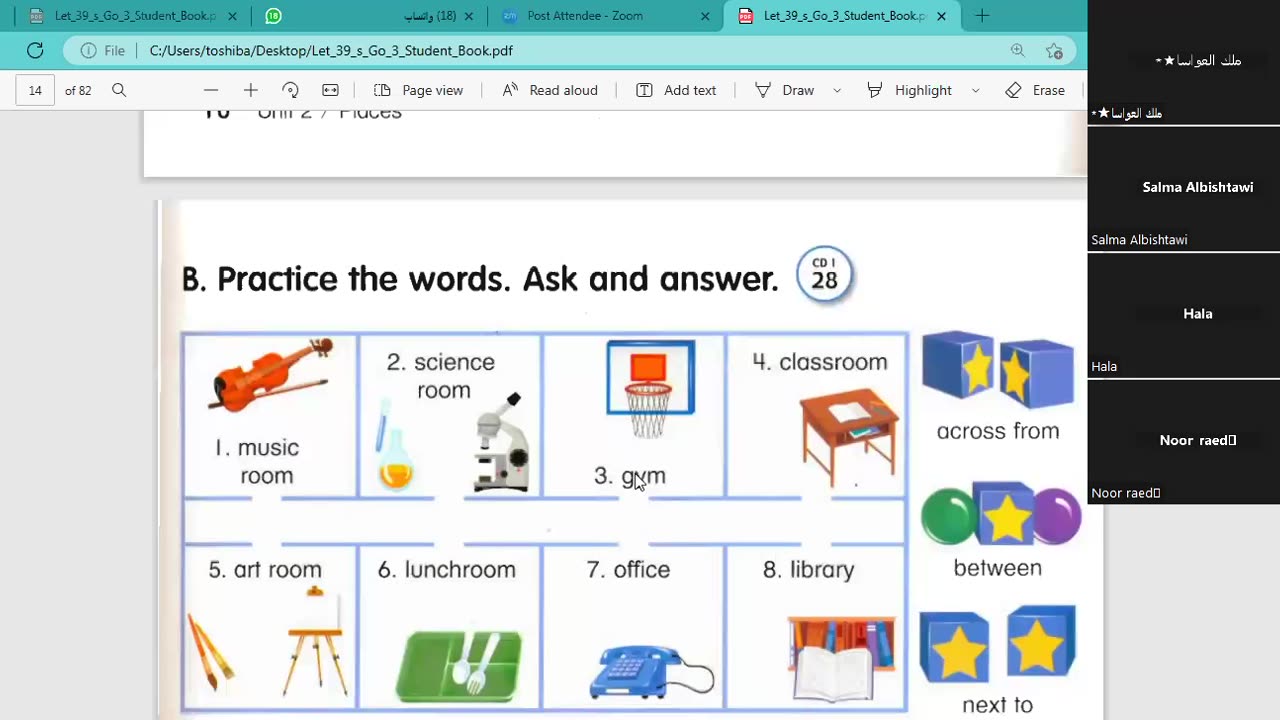
Task: Close the first Student_Book PDF tab
Action: coord(232,16)
